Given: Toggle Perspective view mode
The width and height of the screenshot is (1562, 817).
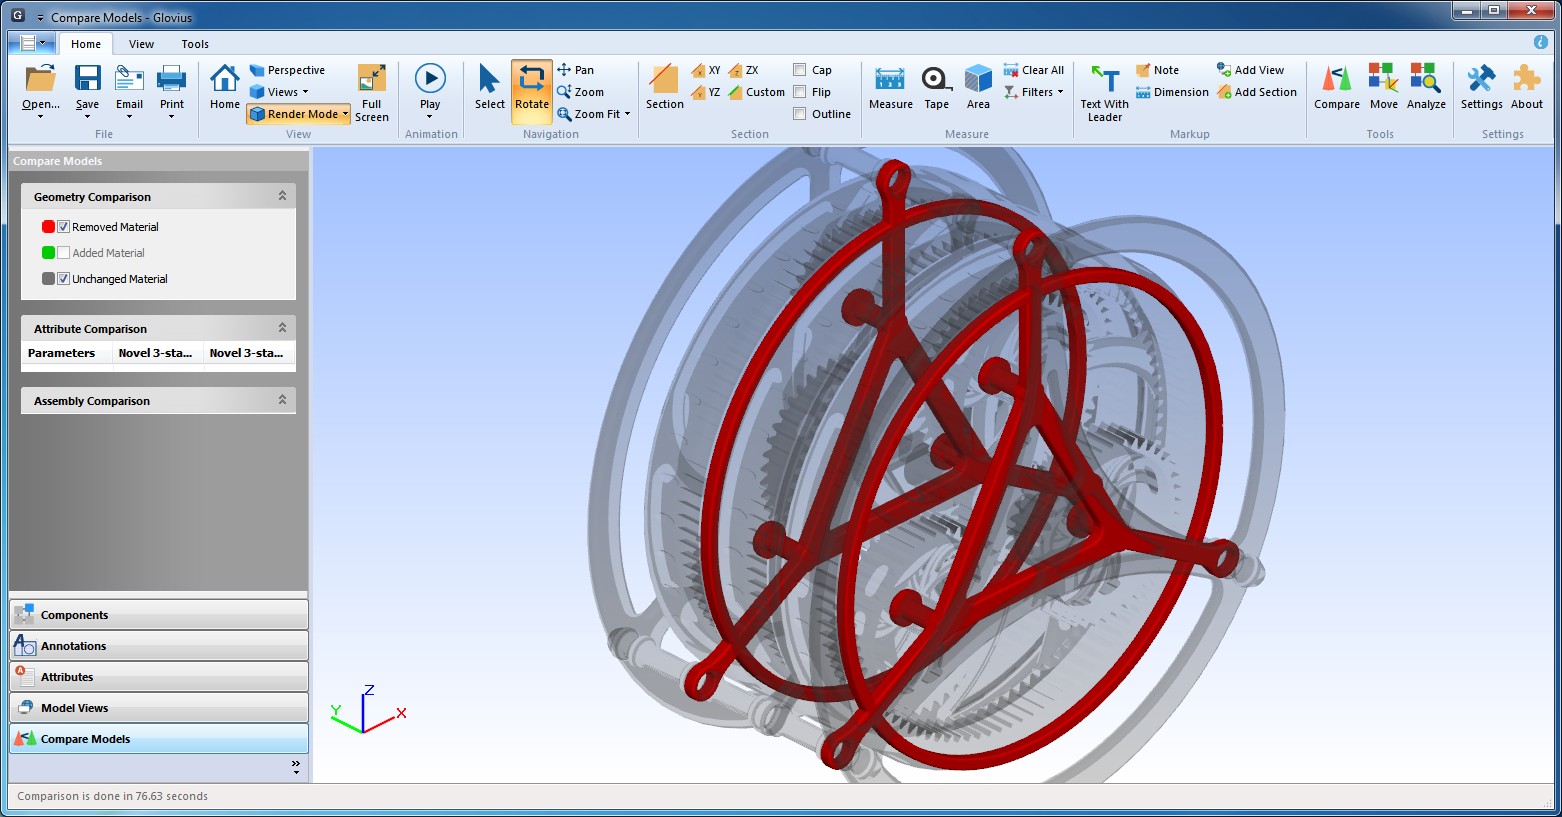Looking at the screenshot, I should pos(287,70).
